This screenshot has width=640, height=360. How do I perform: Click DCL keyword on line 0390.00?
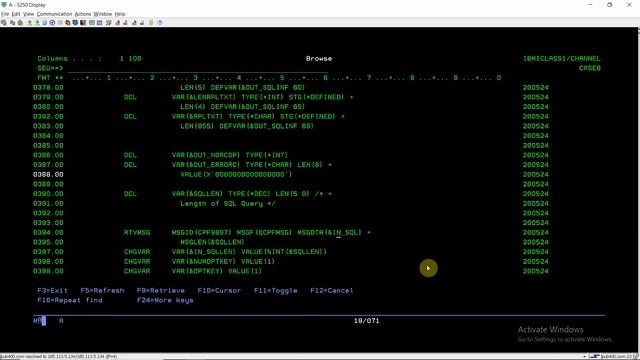pos(130,194)
